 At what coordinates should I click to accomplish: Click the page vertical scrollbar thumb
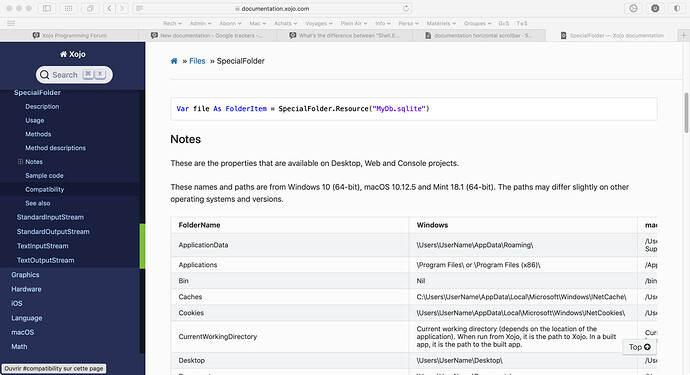(x=686, y=113)
